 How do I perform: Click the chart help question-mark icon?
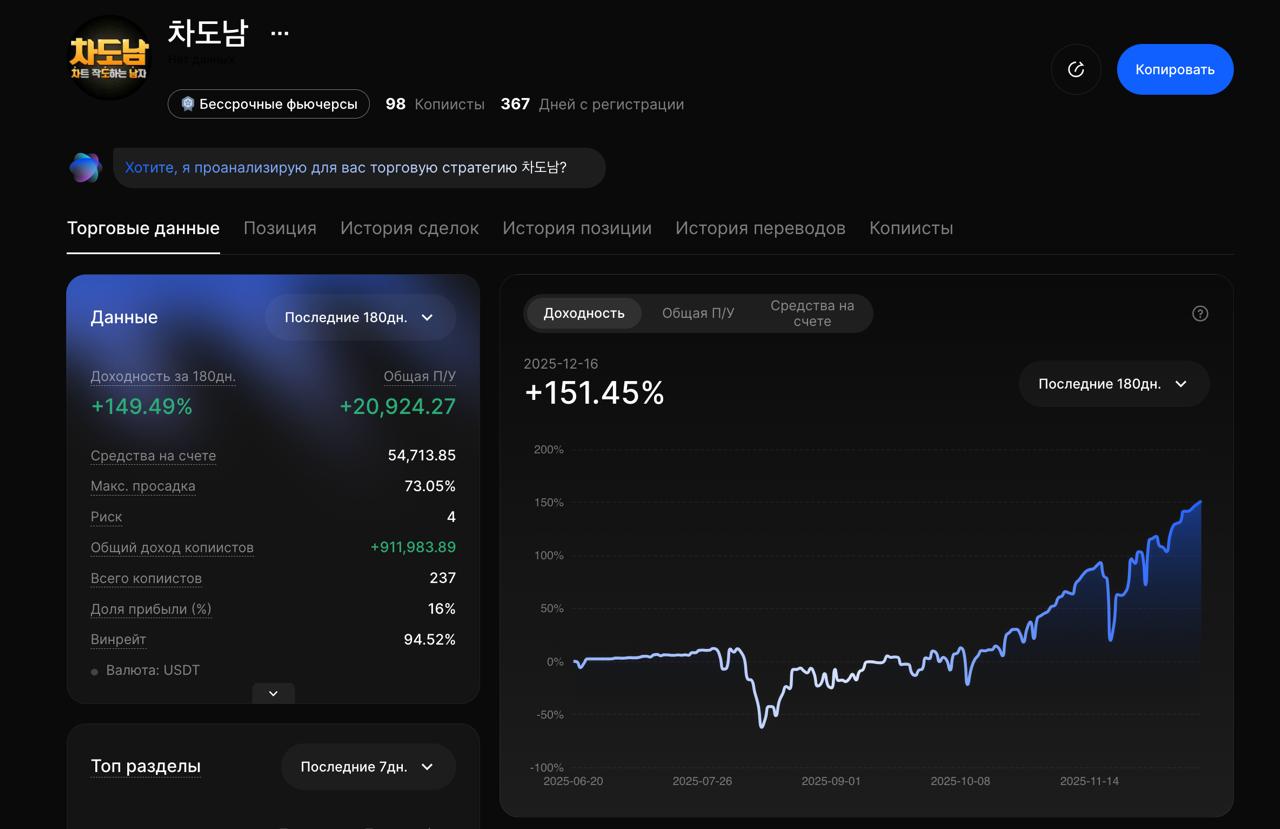1200,313
